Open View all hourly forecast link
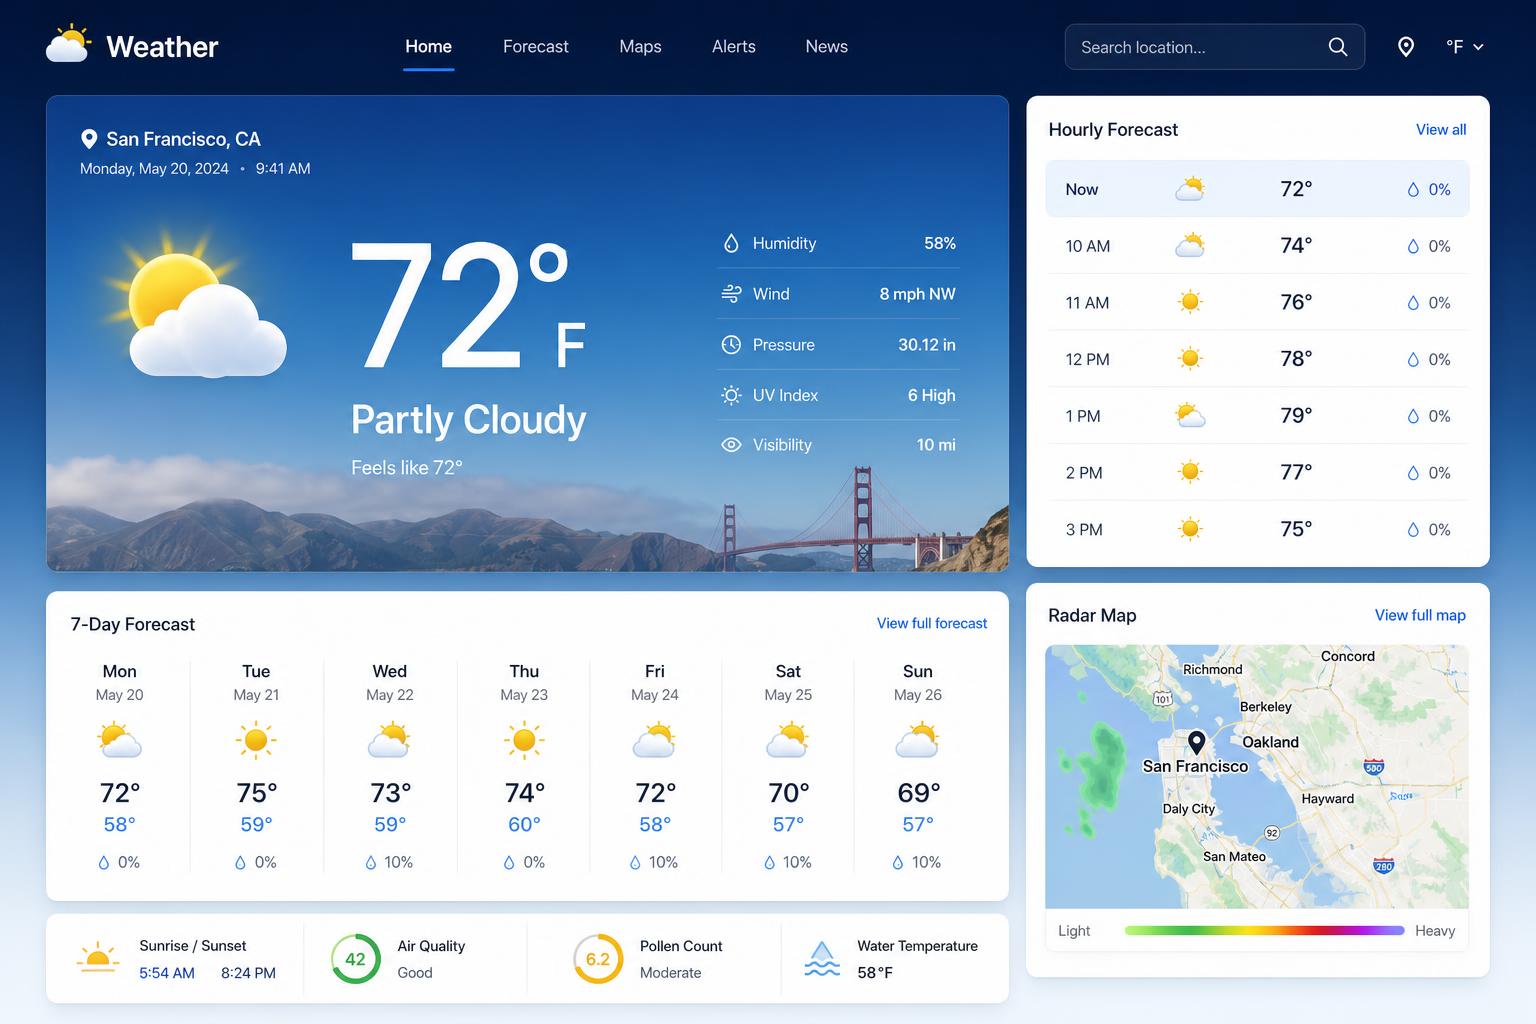This screenshot has height=1024, width=1536. click(x=1441, y=130)
